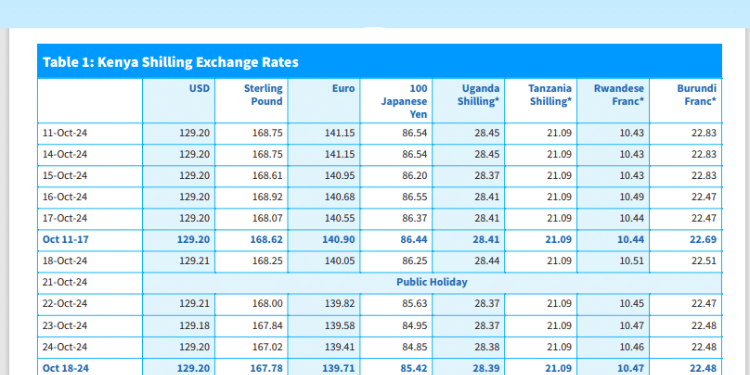Click the Japanese Yen average 85.42
The image size is (750, 375).
click(x=414, y=368)
